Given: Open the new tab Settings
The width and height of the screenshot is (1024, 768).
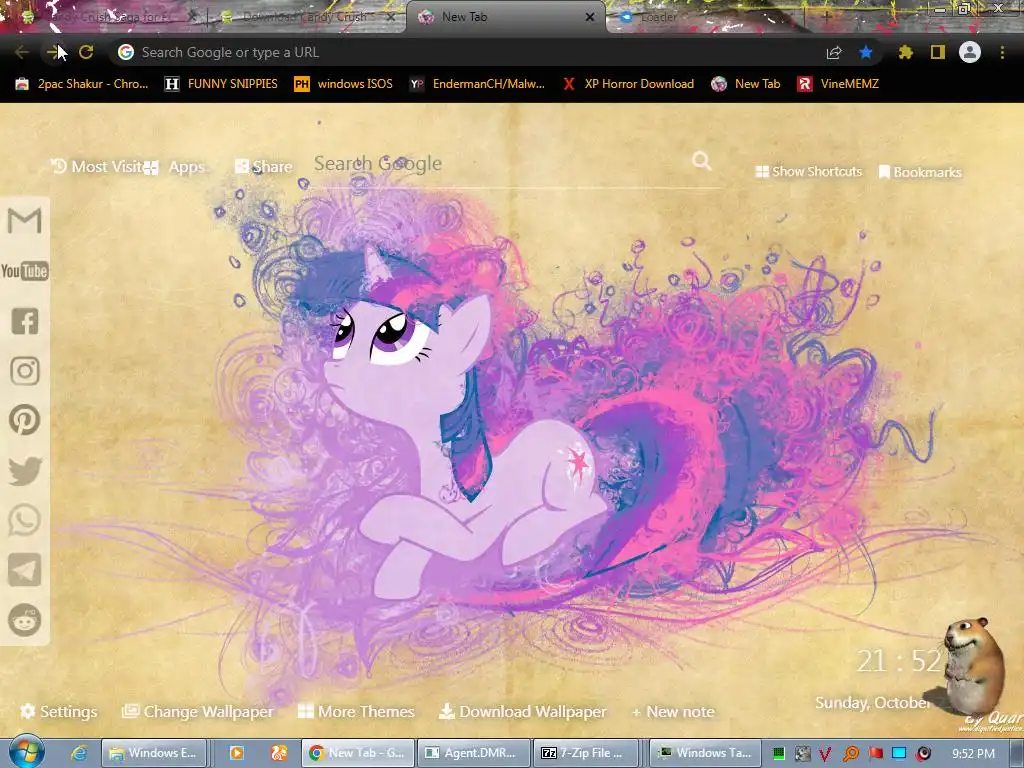Looking at the screenshot, I should tap(59, 711).
